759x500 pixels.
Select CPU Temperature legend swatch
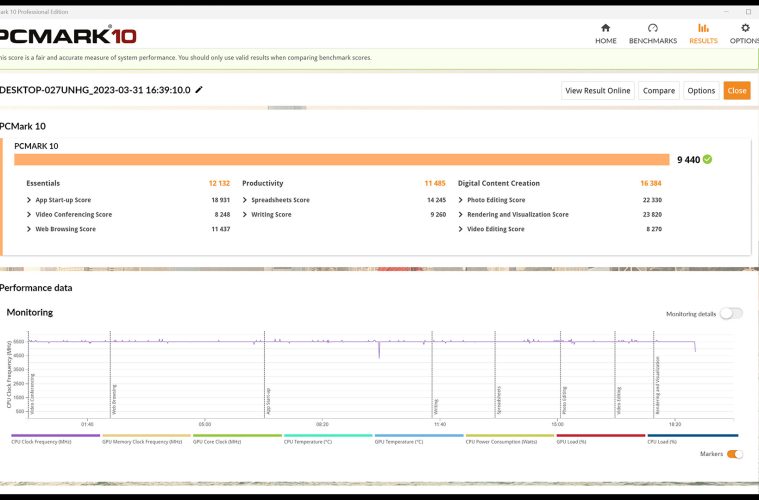coord(328,436)
